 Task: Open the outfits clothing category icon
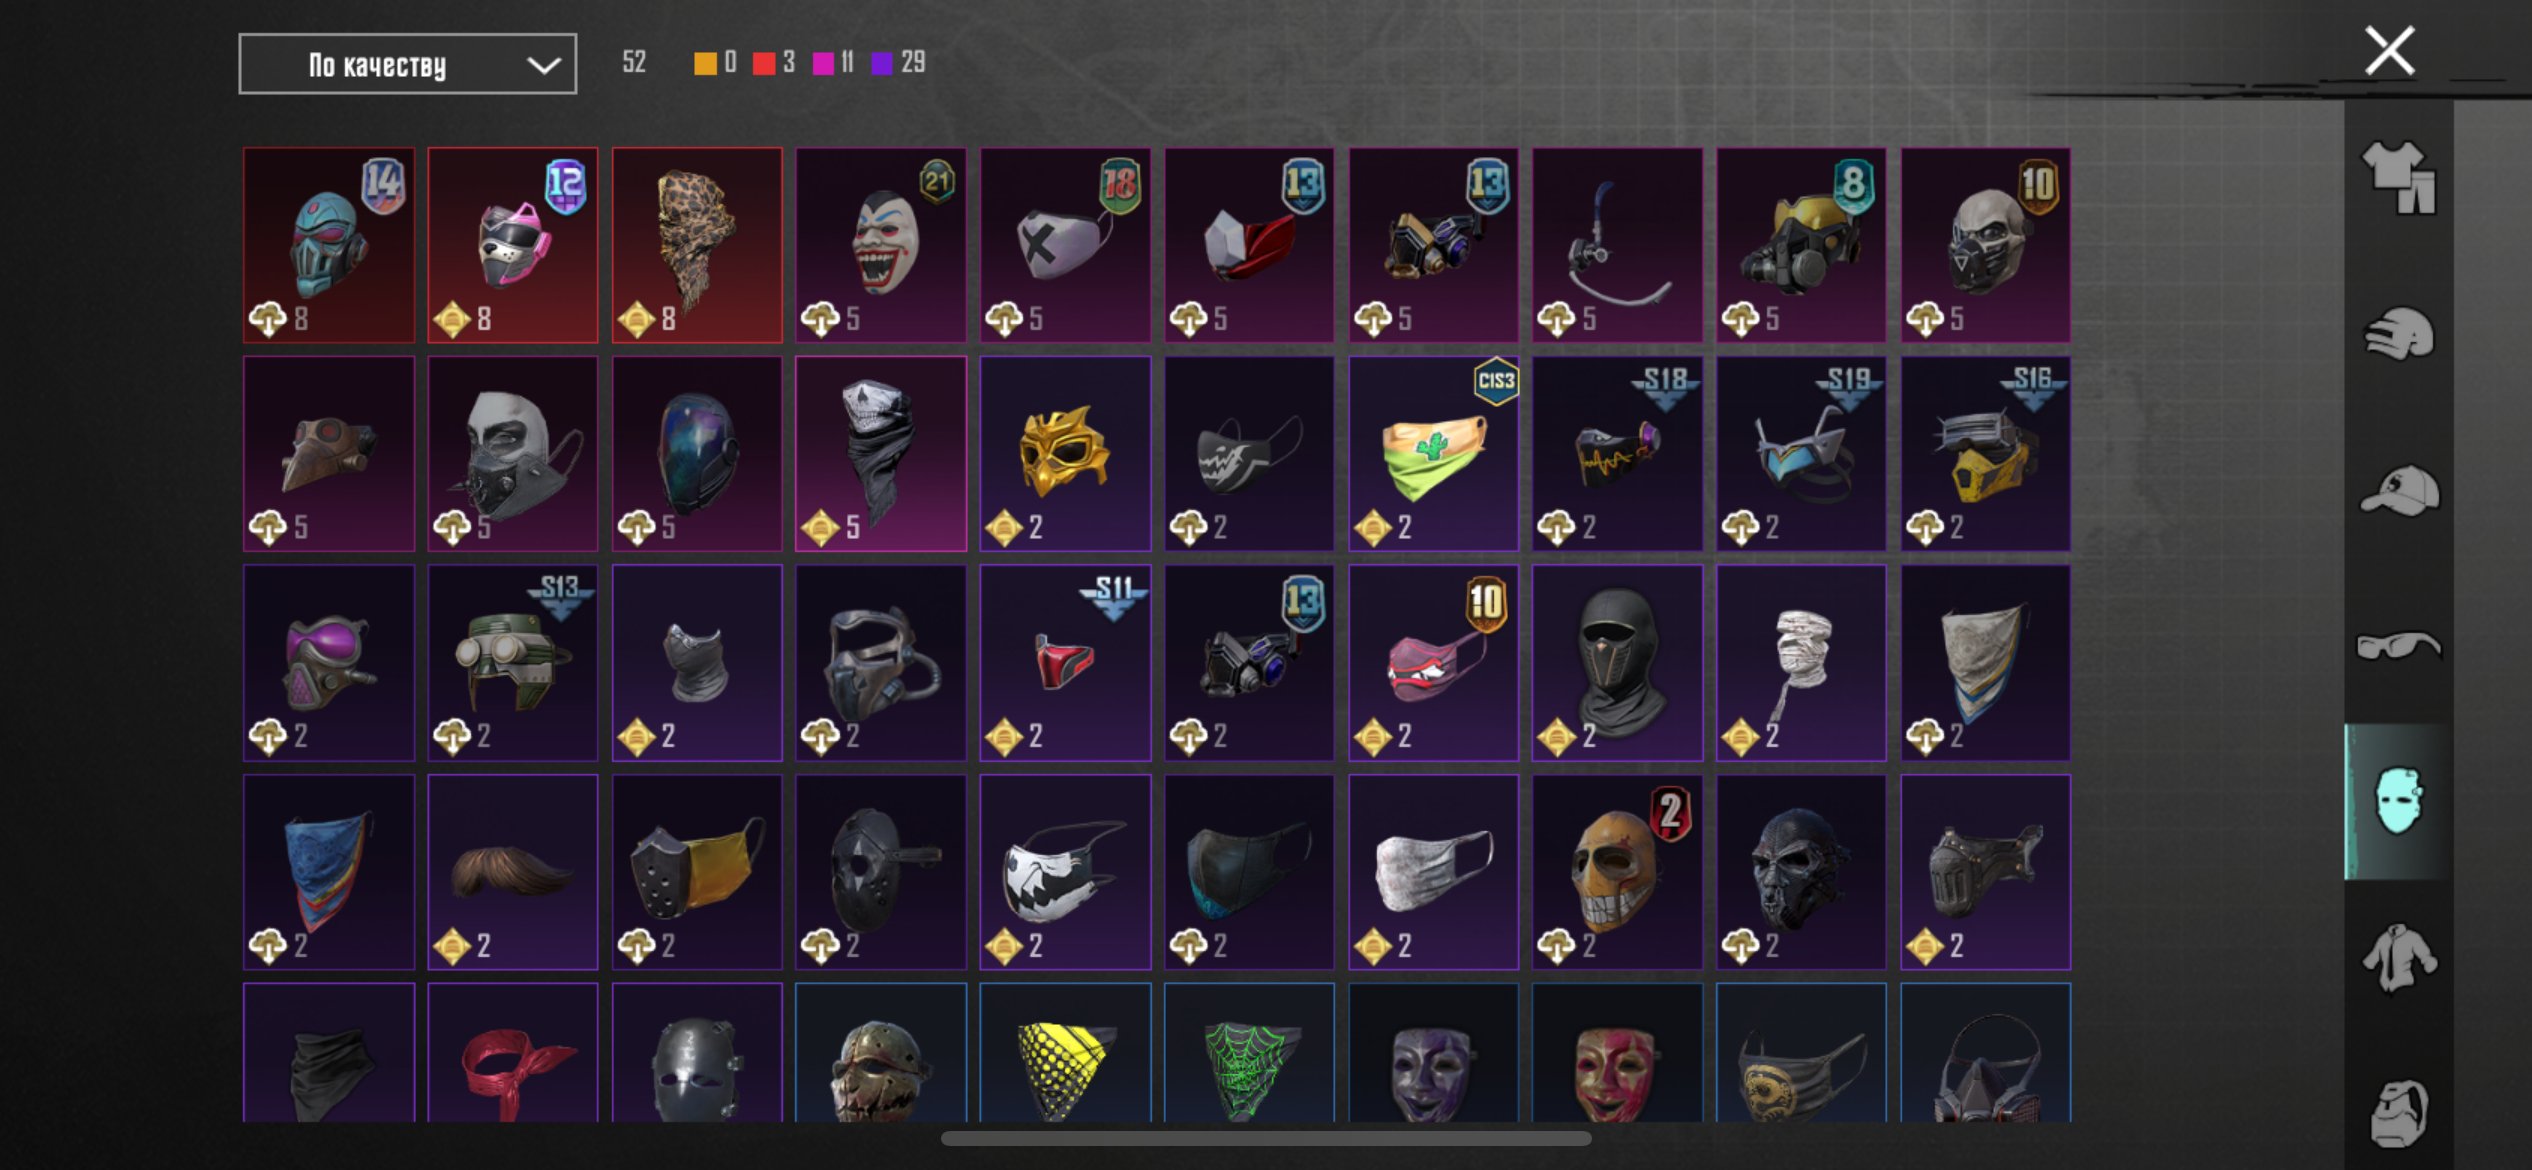click(x=2398, y=177)
